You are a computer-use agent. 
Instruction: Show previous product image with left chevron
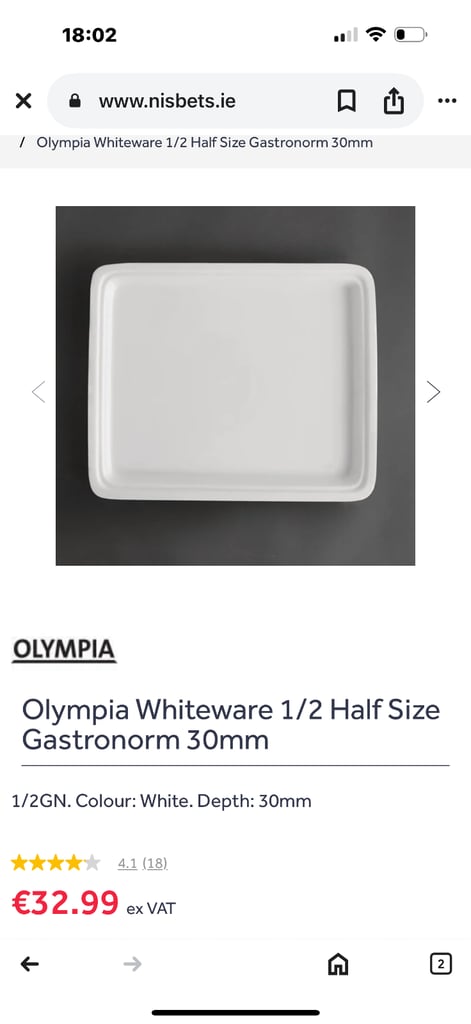point(39,391)
